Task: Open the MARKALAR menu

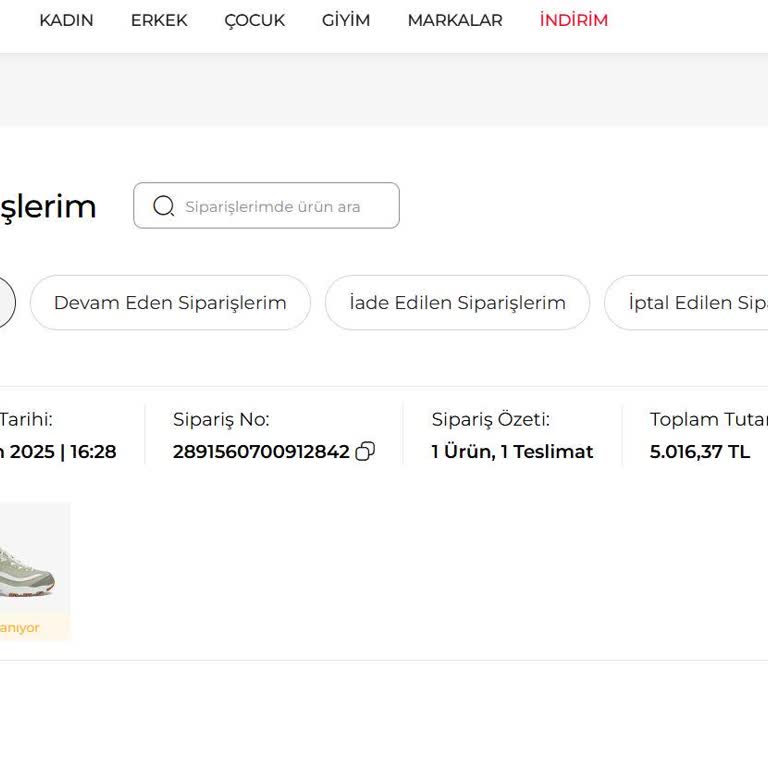Action: [455, 20]
